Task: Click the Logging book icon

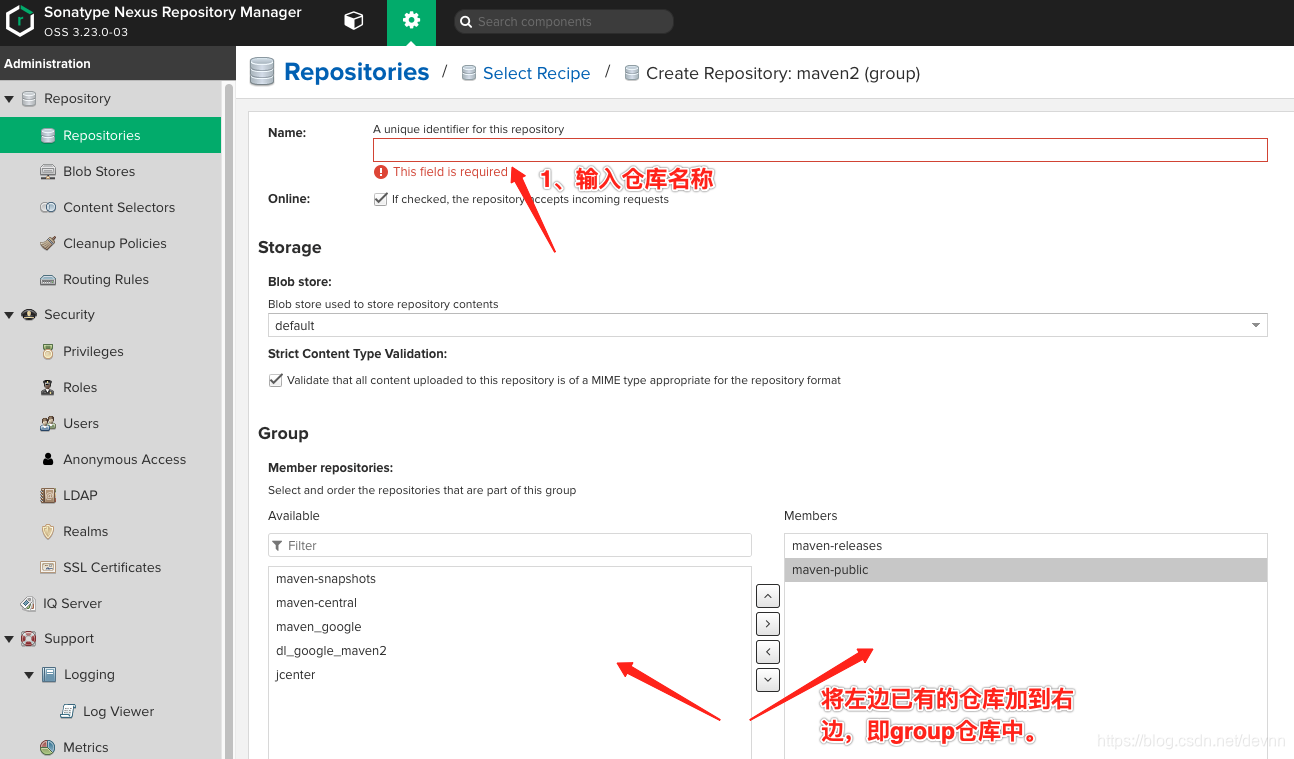Action: [49, 675]
